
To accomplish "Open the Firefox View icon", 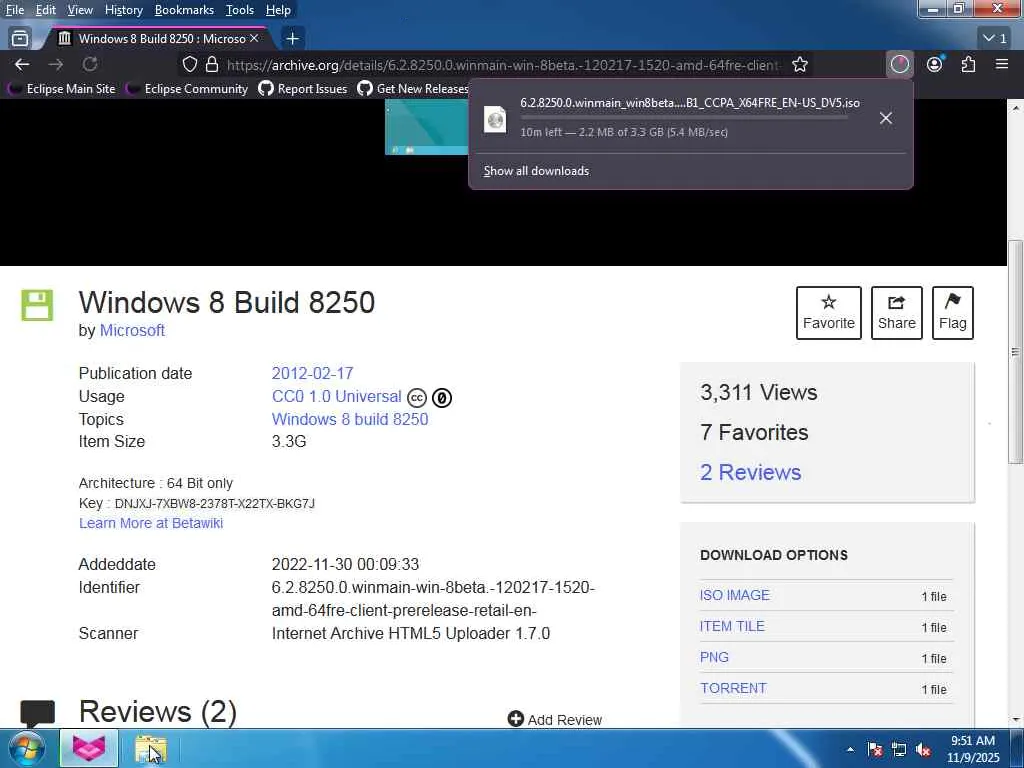I will [20, 39].
